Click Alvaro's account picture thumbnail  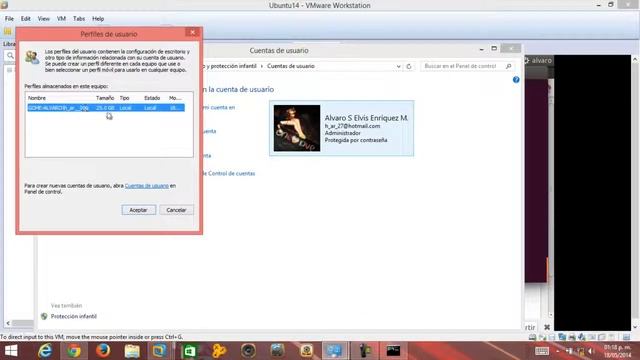point(297,128)
